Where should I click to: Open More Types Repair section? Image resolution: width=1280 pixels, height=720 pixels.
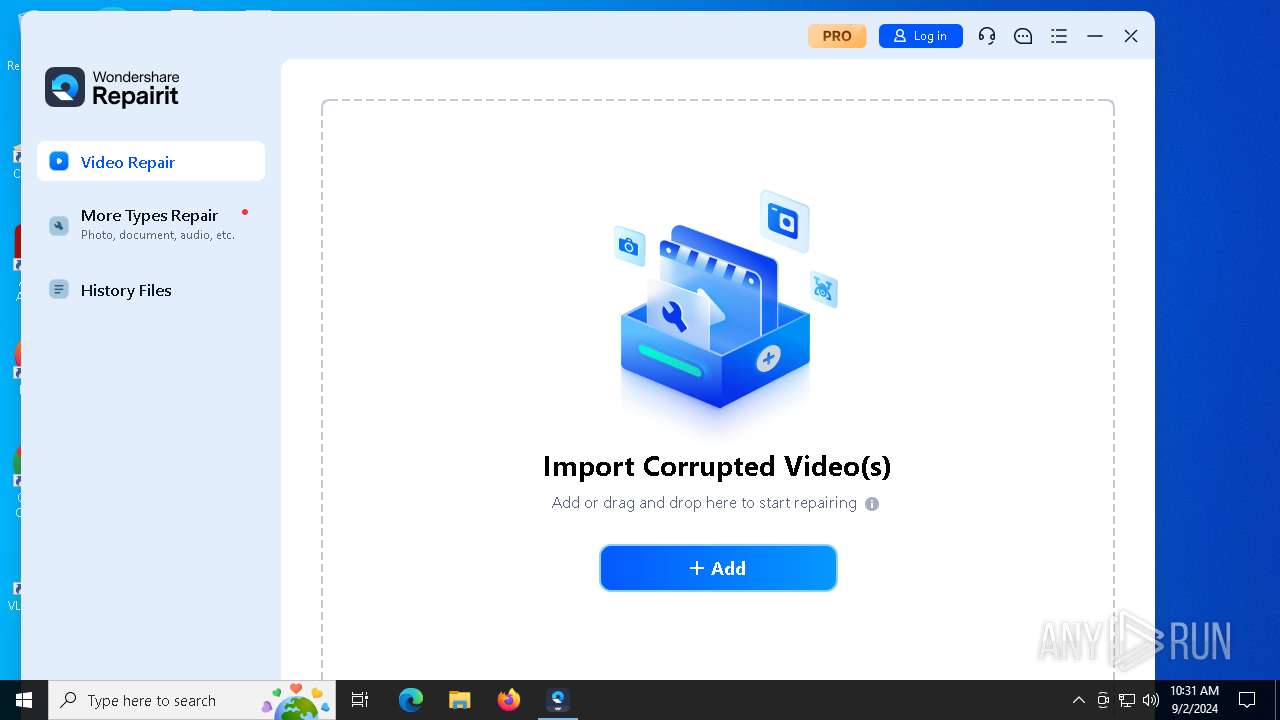[x=151, y=224]
